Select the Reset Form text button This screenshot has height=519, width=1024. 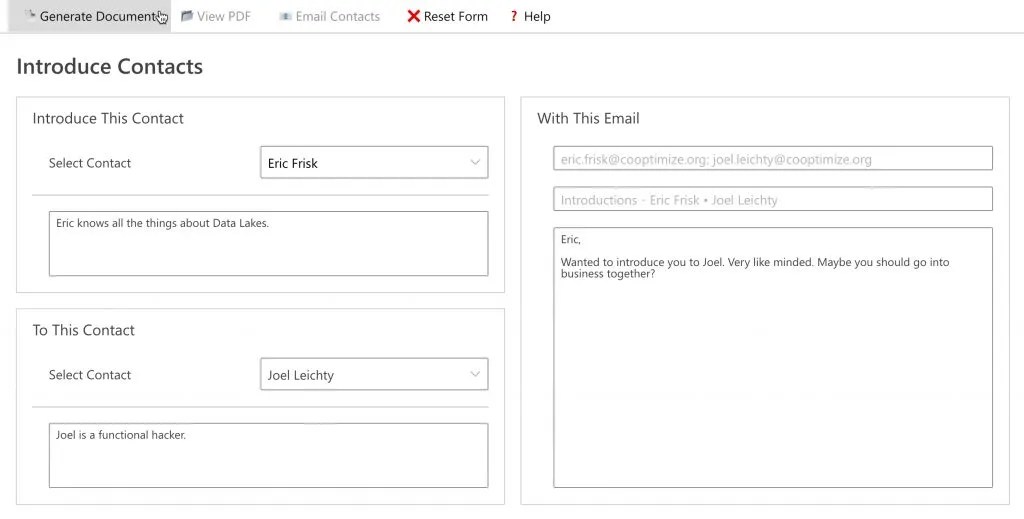point(455,16)
